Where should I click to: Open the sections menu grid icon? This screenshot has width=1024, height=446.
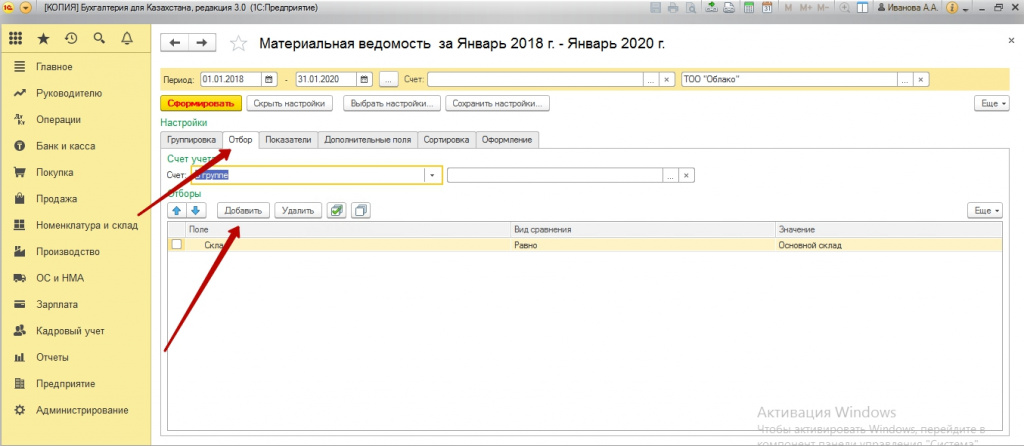[x=16, y=39]
